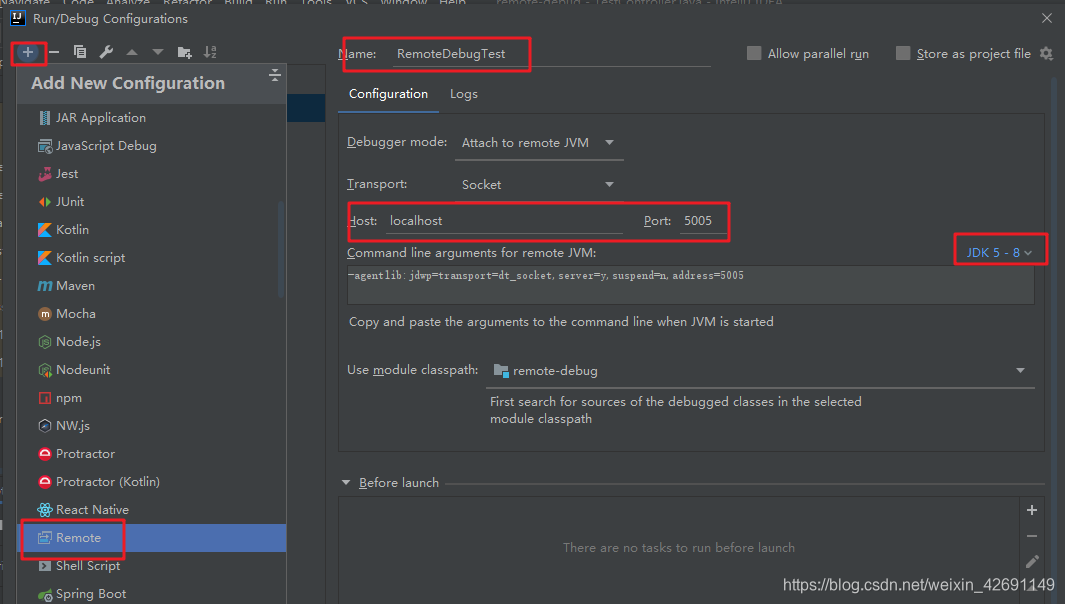Open Transport Socket dropdown
The height and width of the screenshot is (604, 1065).
(x=539, y=184)
